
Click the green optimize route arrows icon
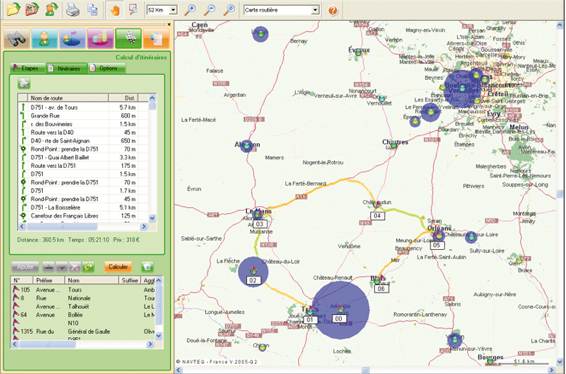(x=88, y=267)
